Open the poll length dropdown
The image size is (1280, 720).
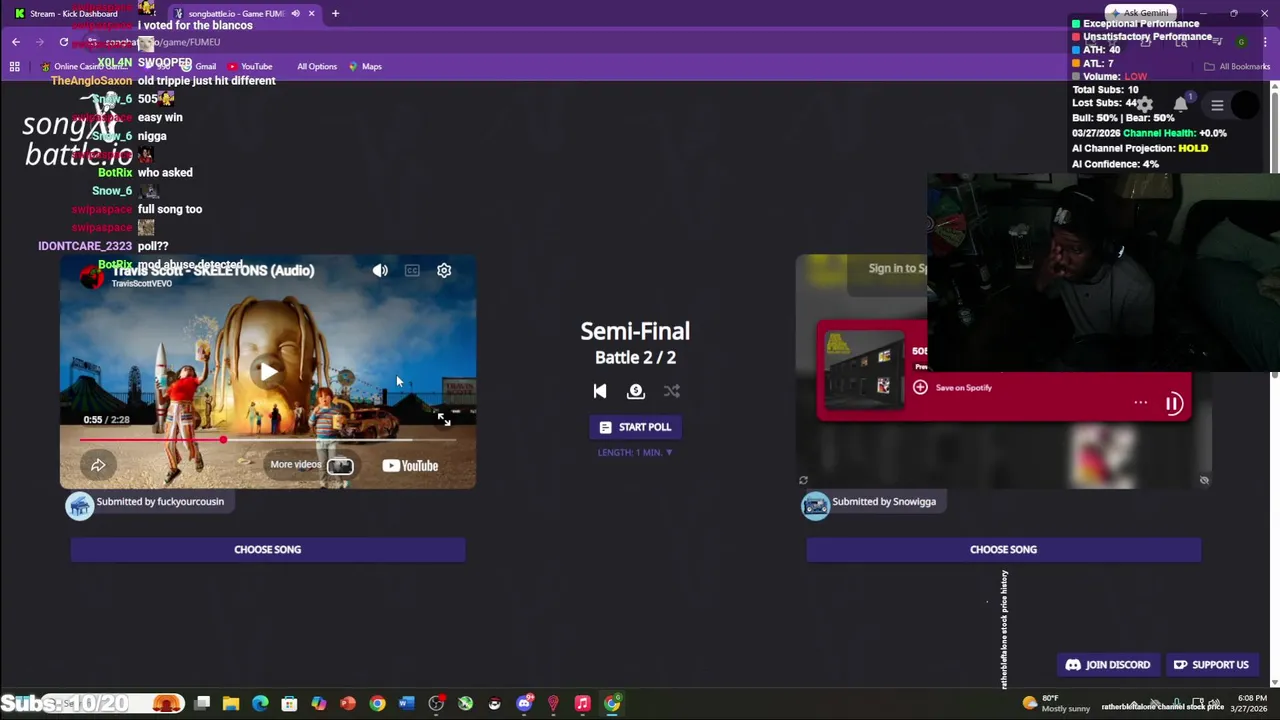(635, 452)
